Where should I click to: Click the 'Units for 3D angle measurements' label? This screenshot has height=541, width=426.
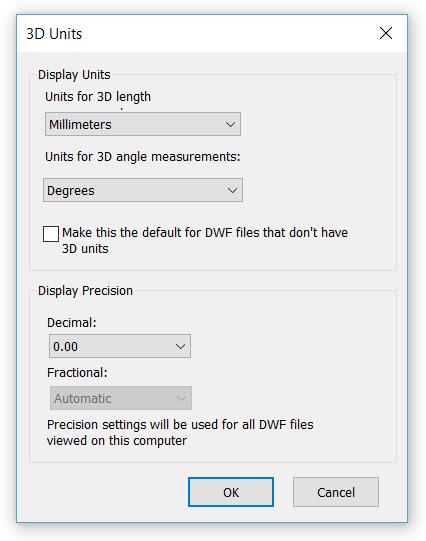point(143,157)
